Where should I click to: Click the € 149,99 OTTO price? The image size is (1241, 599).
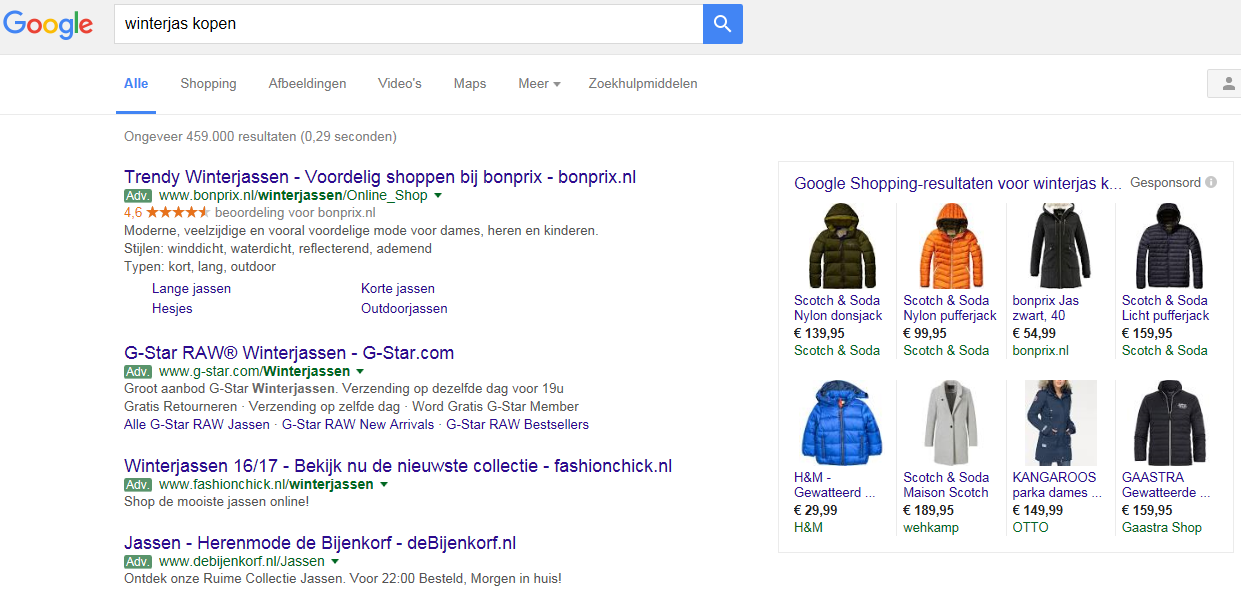1038,510
